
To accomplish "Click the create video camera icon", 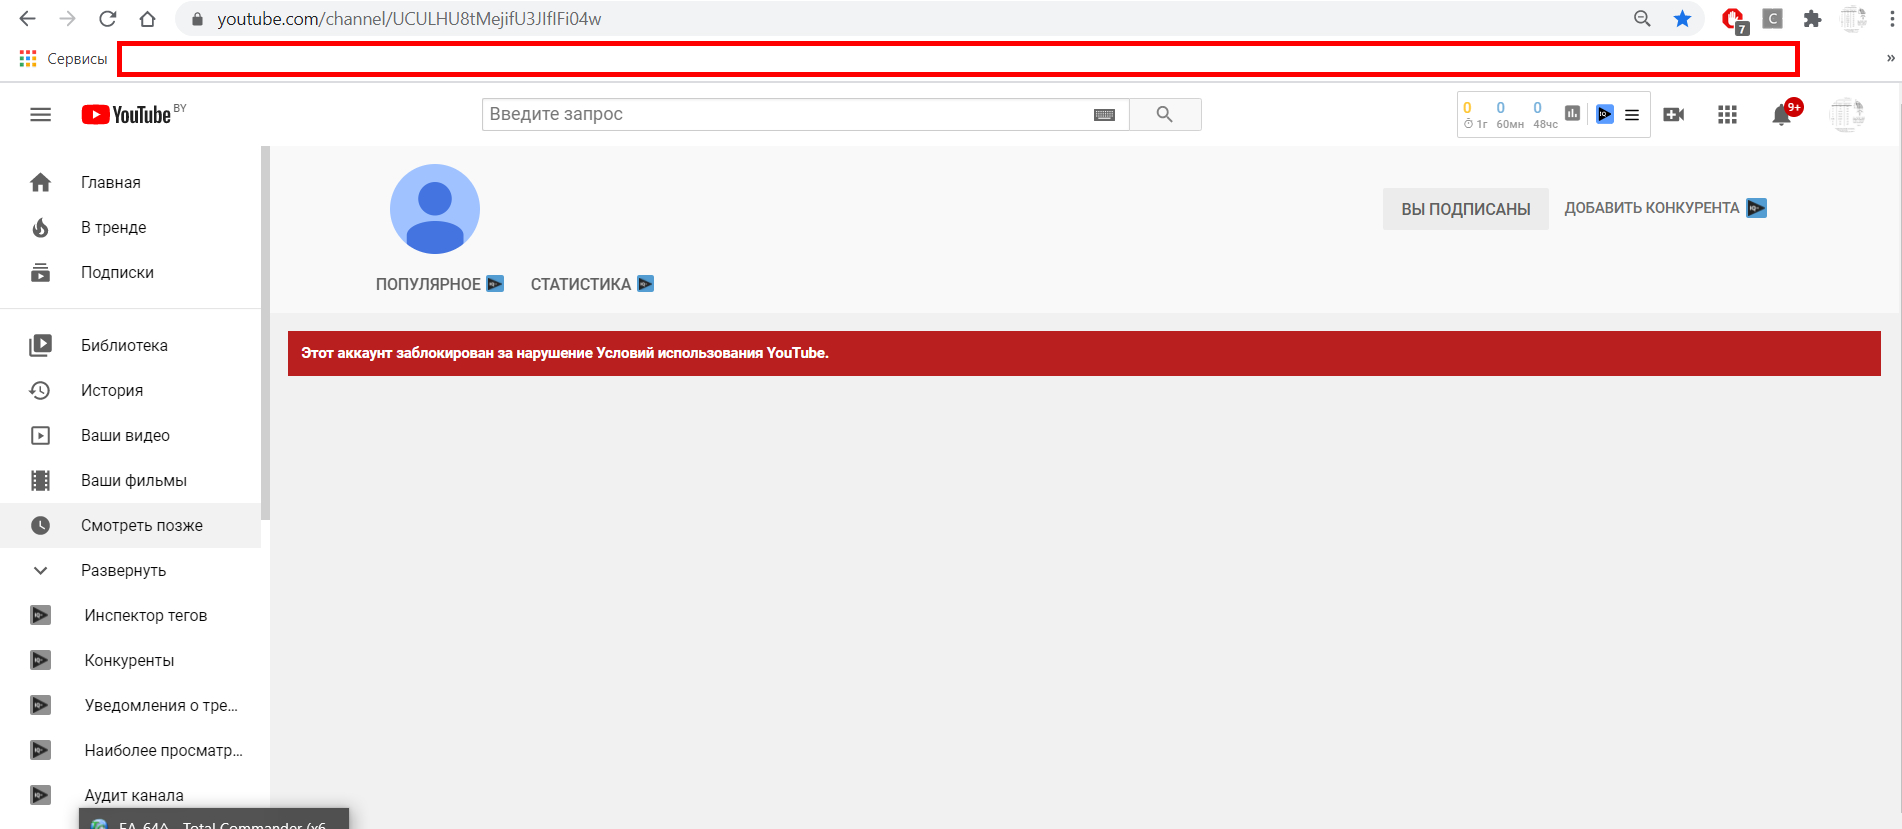I will tap(1673, 115).
